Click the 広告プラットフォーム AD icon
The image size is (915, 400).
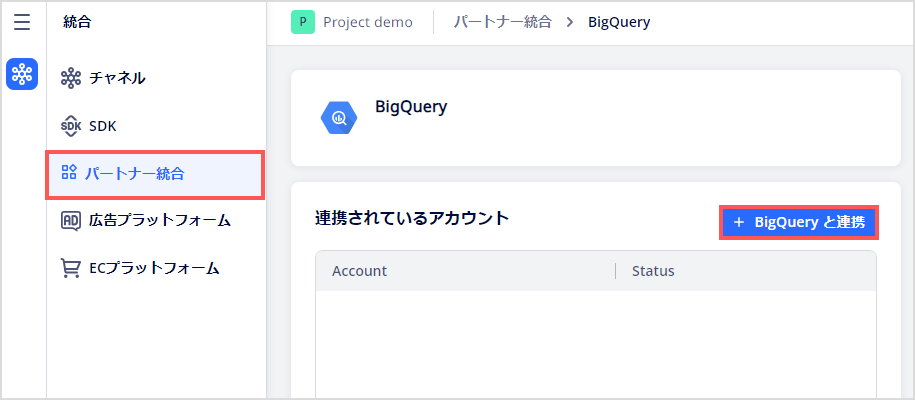pos(71,221)
